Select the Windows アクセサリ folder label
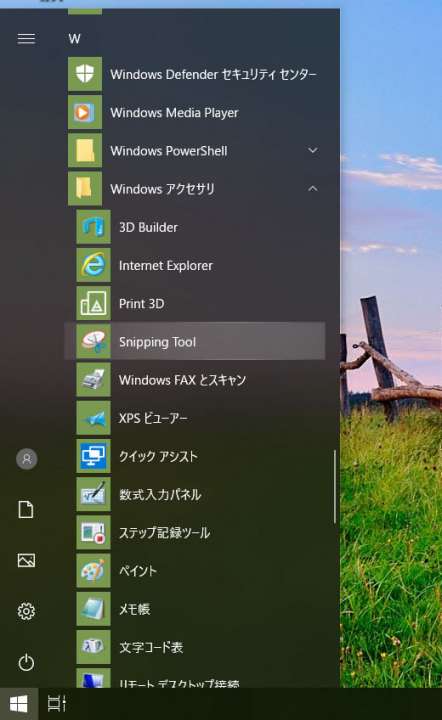This screenshot has width=442, height=720. 162,189
